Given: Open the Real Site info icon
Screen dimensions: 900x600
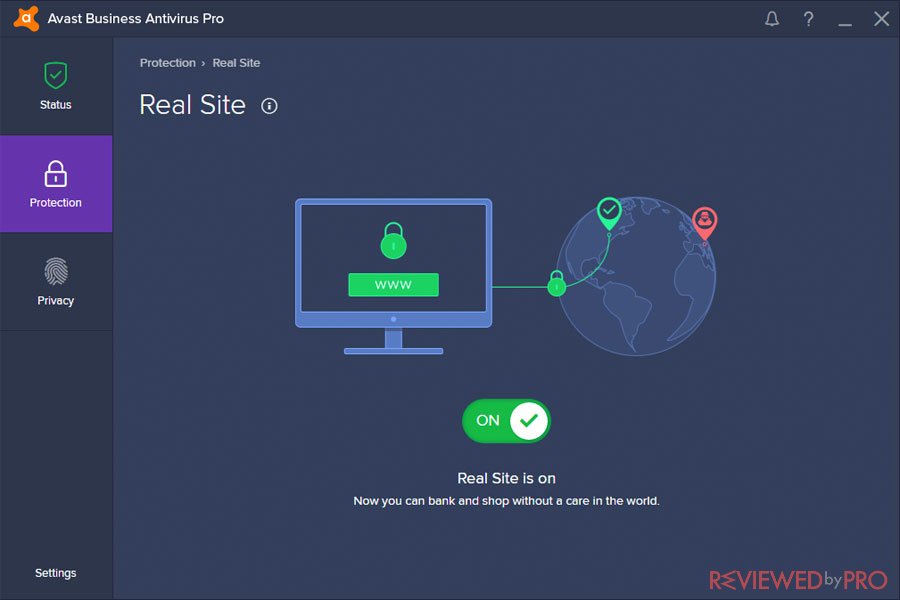Looking at the screenshot, I should tap(269, 106).
